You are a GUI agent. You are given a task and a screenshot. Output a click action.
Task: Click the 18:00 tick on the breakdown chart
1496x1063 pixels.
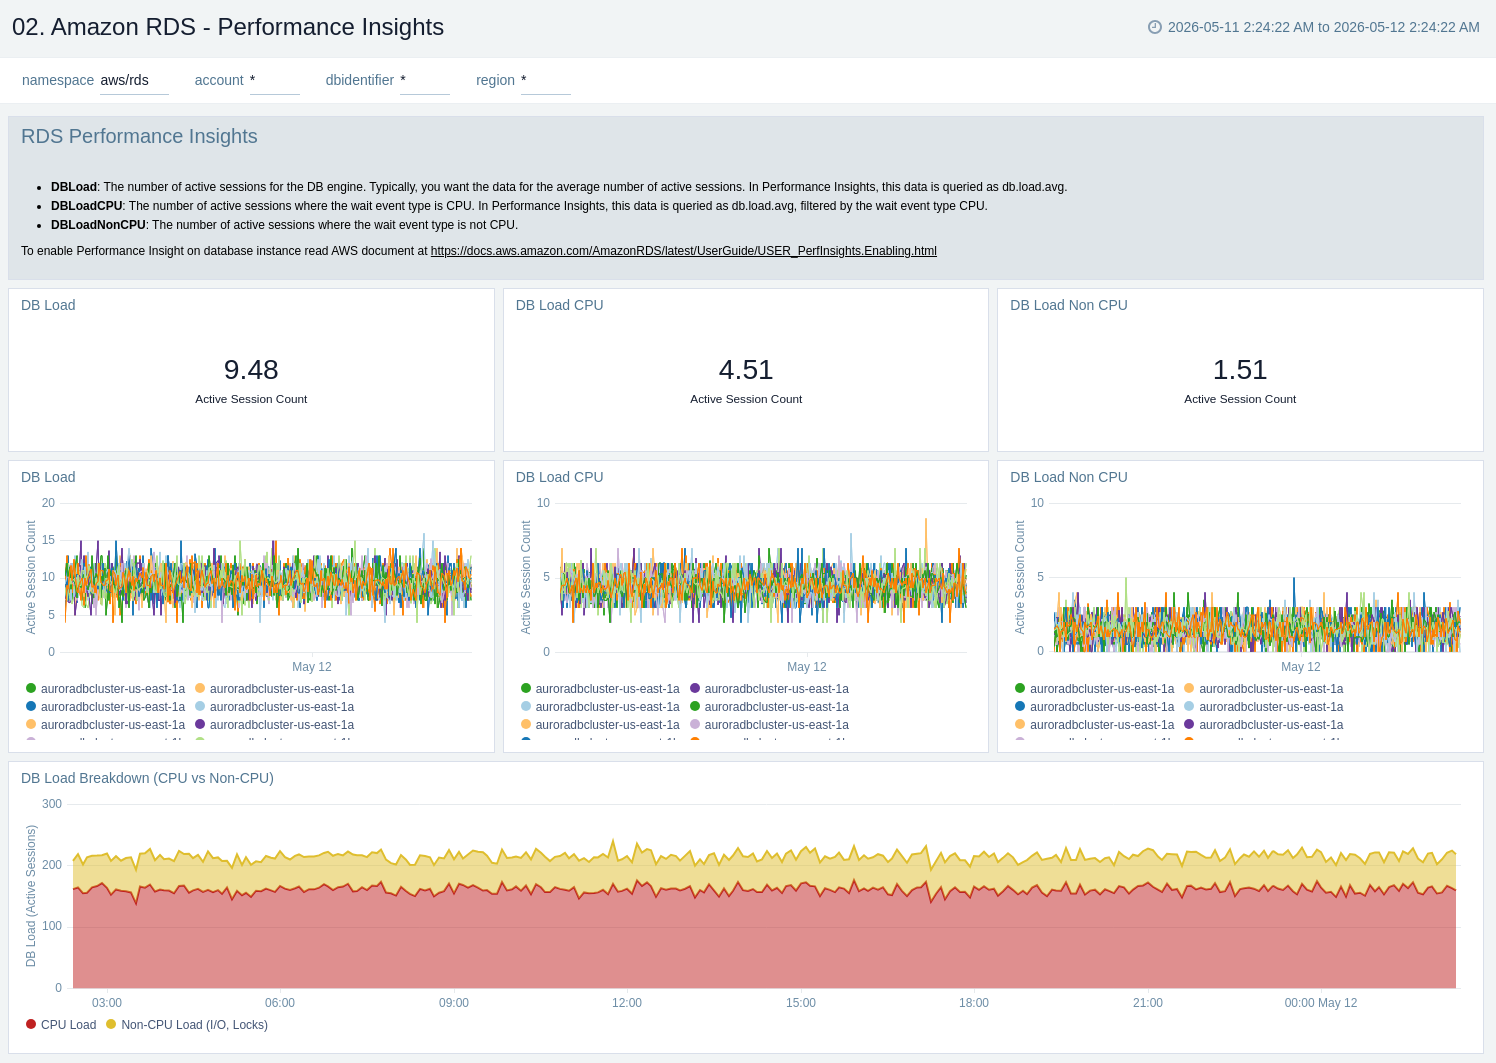coord(974,1003)
